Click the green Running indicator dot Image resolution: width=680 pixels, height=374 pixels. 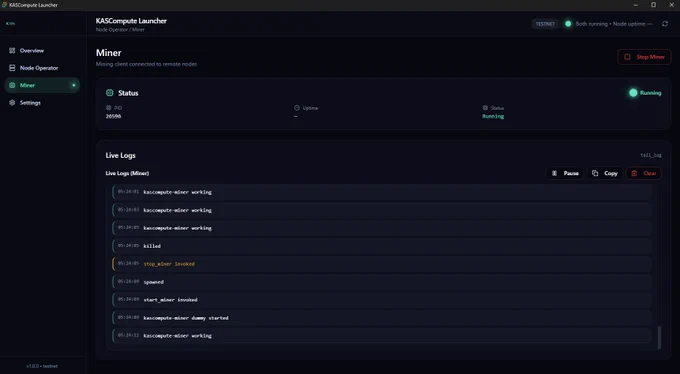click(x=633, y=93)
